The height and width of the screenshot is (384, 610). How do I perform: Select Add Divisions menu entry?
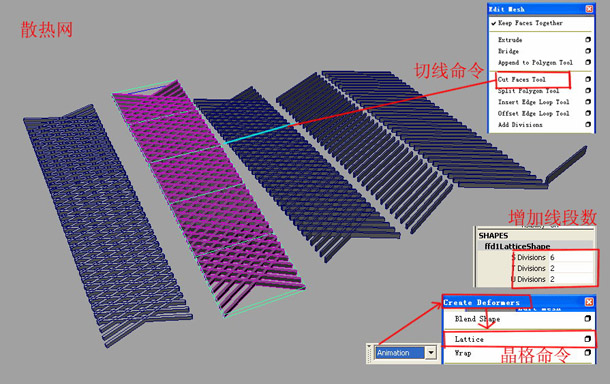520,124
